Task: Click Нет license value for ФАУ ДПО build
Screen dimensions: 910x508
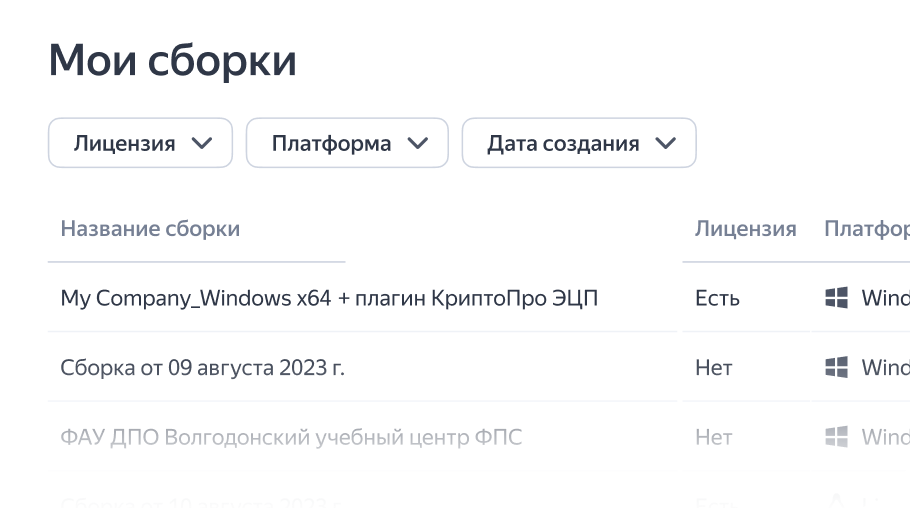Action: (713, 437)
